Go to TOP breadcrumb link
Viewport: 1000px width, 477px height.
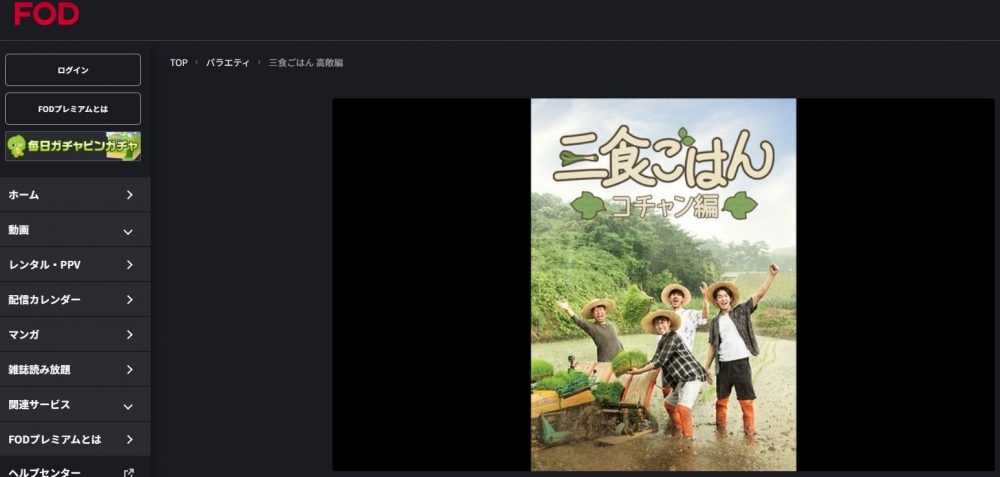pos(179,62)
